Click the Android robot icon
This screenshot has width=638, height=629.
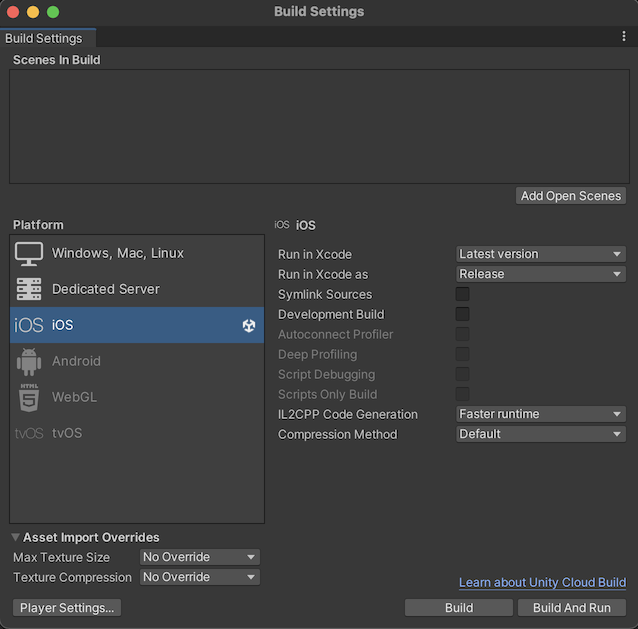click(29, 361)
